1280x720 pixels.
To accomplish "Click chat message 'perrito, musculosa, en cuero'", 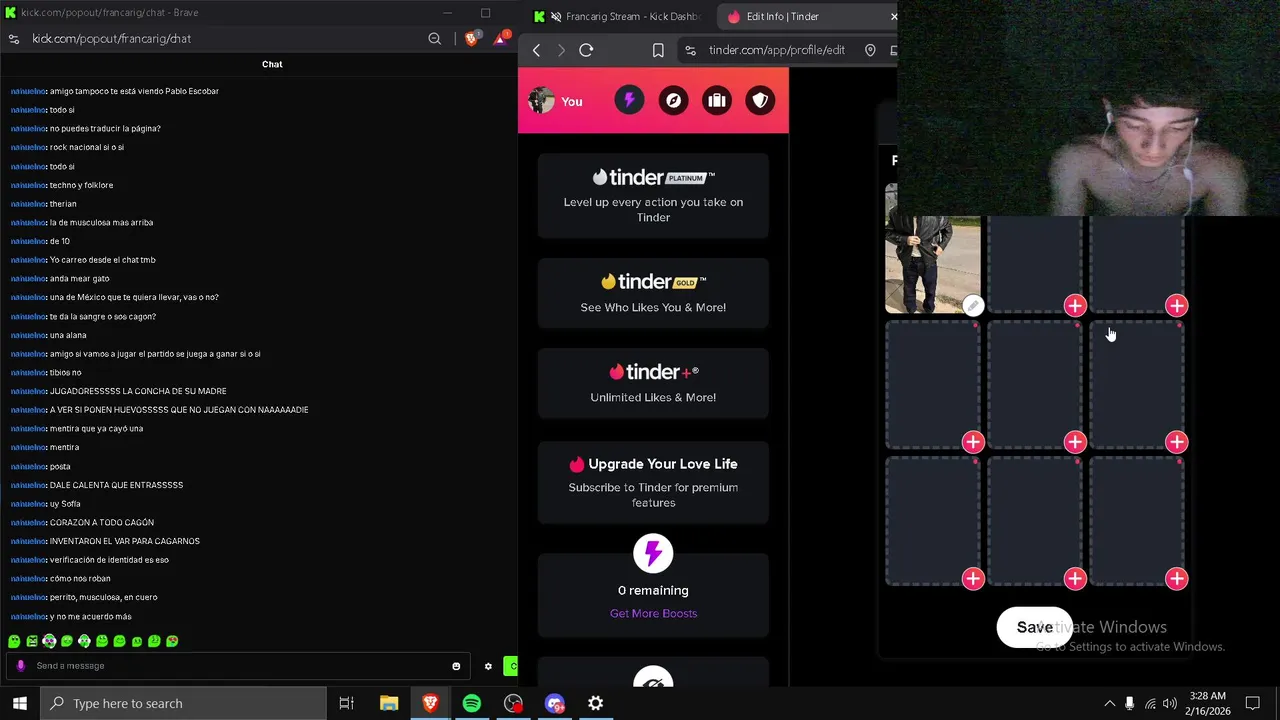I will (x=103, y=597).
